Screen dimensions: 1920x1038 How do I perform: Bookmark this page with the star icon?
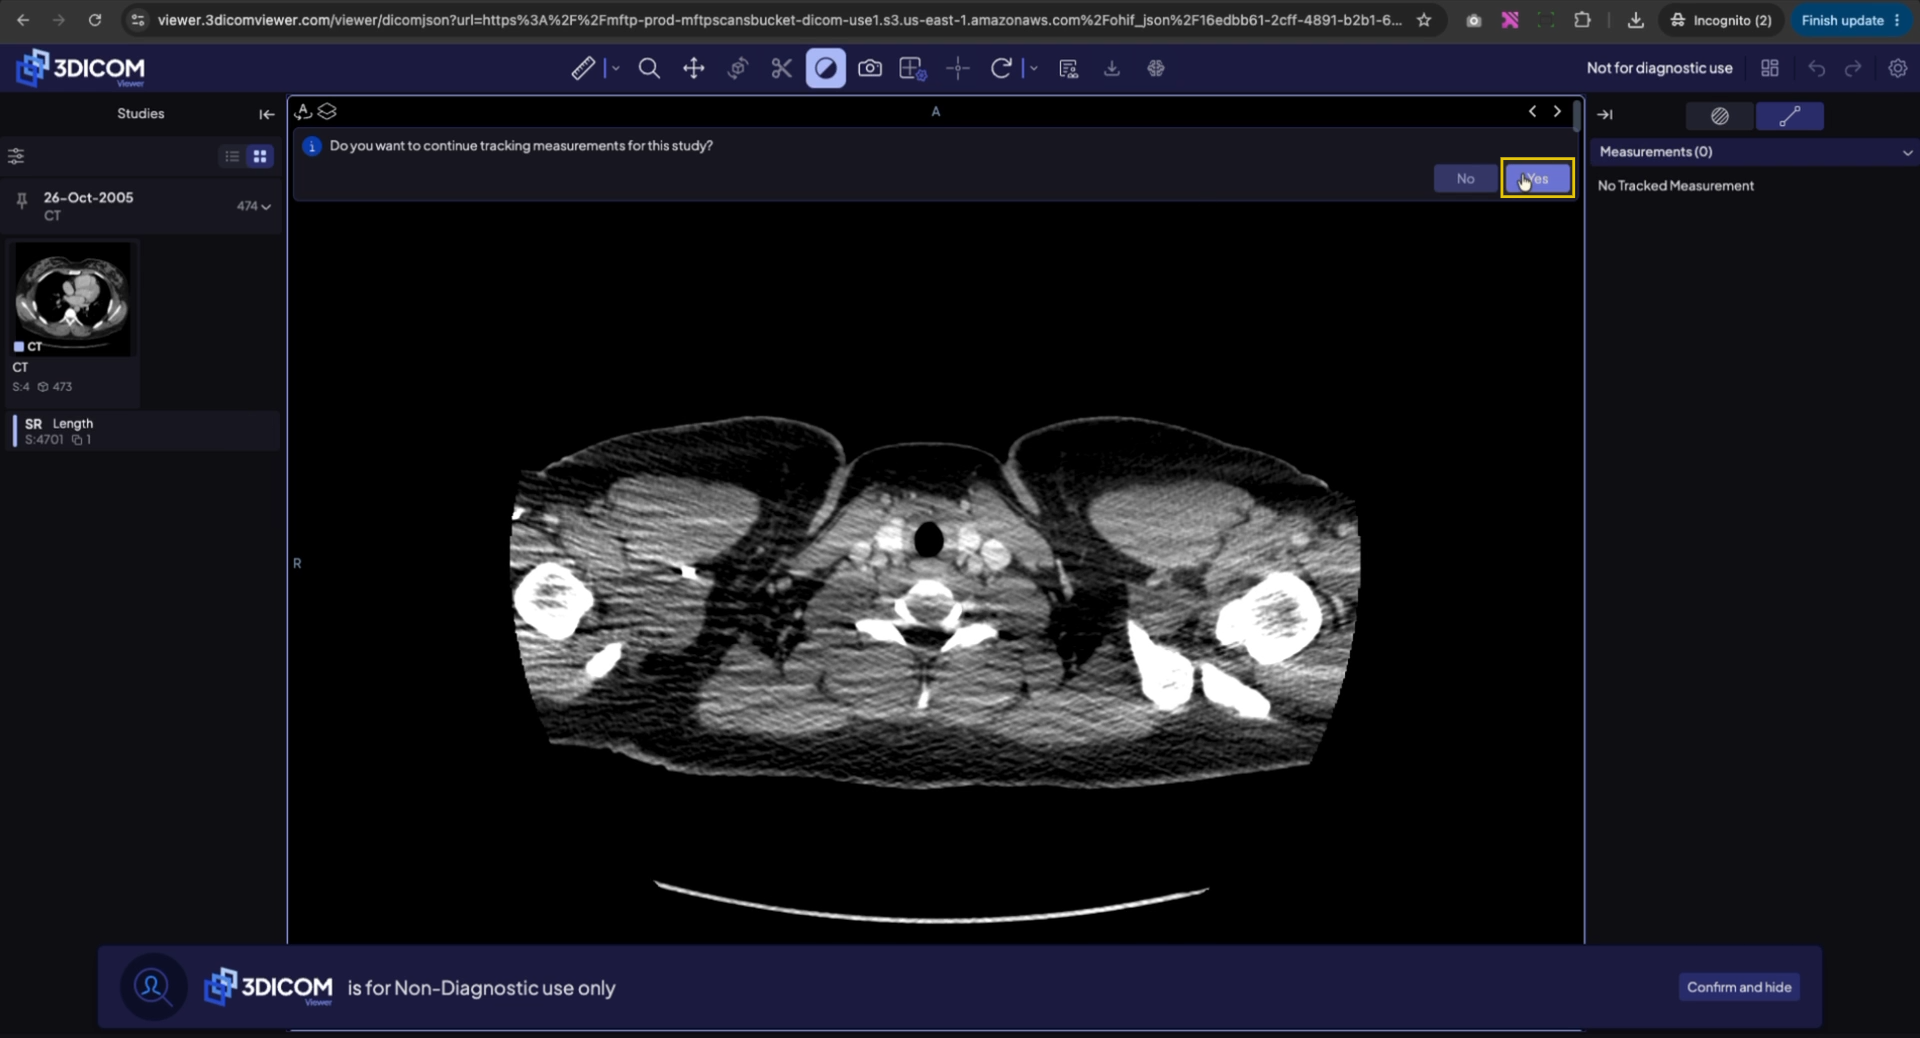pyautogui.click(x=1424, y=20)
